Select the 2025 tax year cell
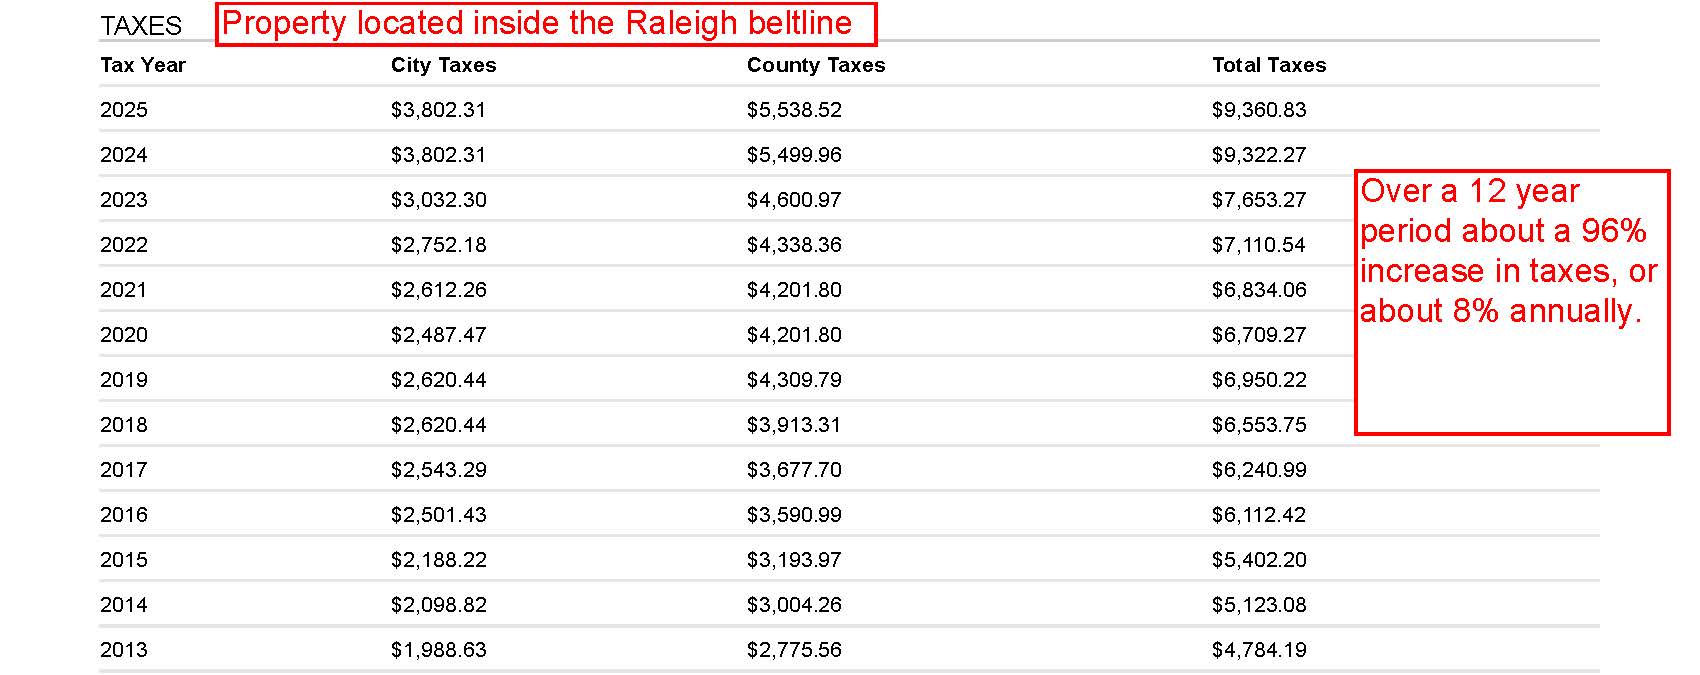The image size is (1700, 675). [124, 110]
